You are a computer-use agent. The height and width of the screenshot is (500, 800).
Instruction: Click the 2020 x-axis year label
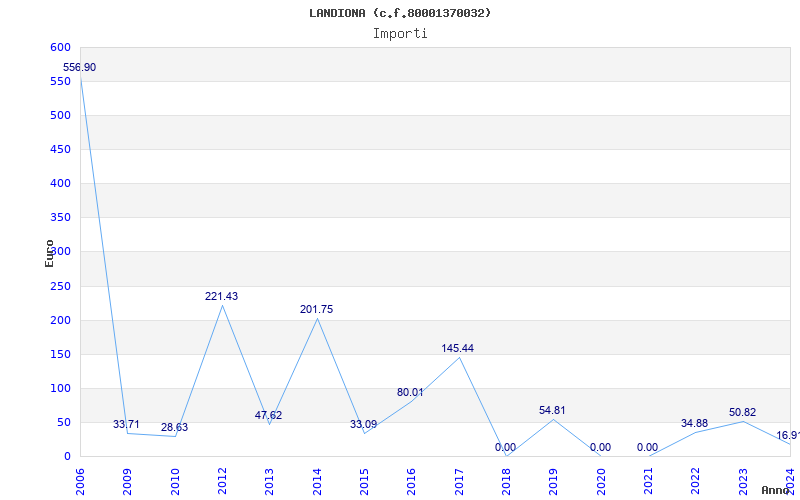[601, 482]
